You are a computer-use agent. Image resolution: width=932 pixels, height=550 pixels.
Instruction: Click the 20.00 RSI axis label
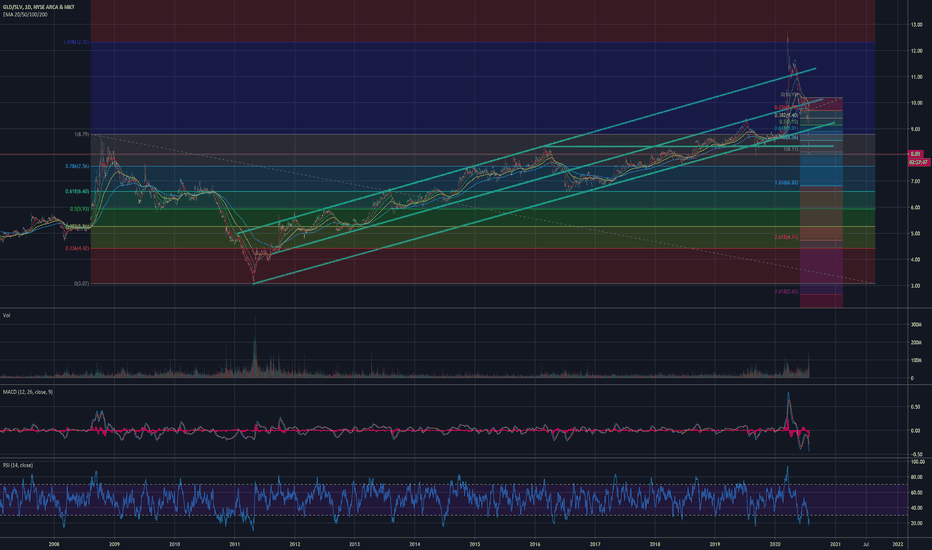pos(916,523)
